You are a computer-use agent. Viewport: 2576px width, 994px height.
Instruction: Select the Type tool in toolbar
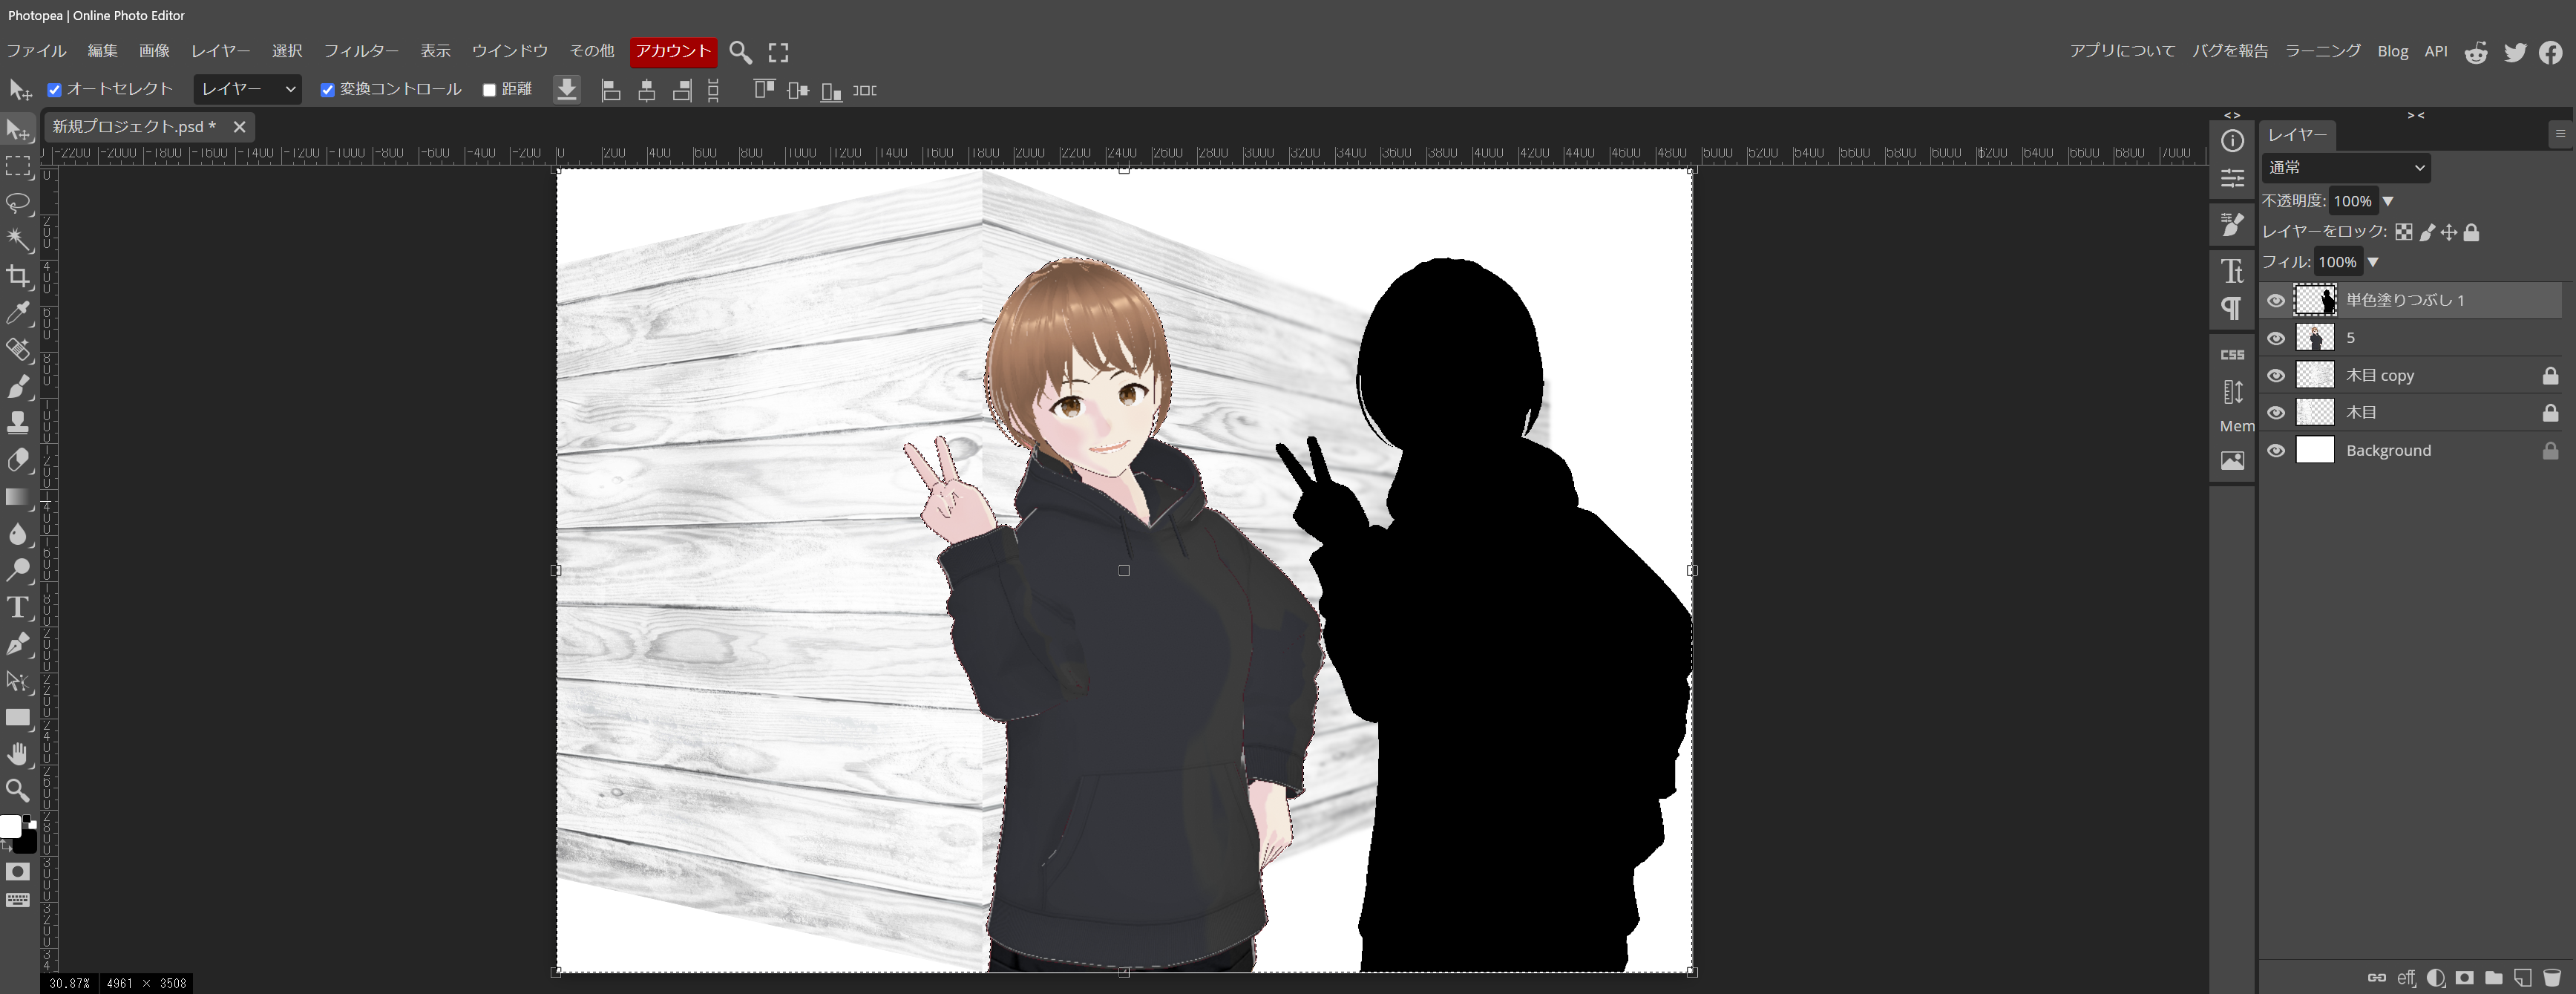17,607
